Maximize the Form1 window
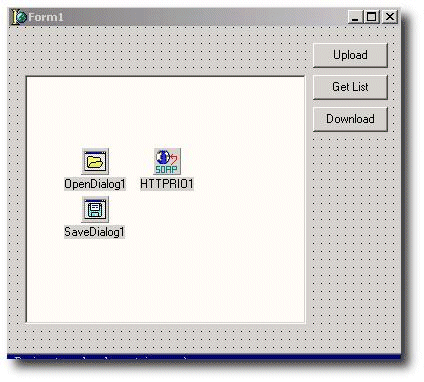The width and height of the screenshot is (424, 382). point(372,17)
